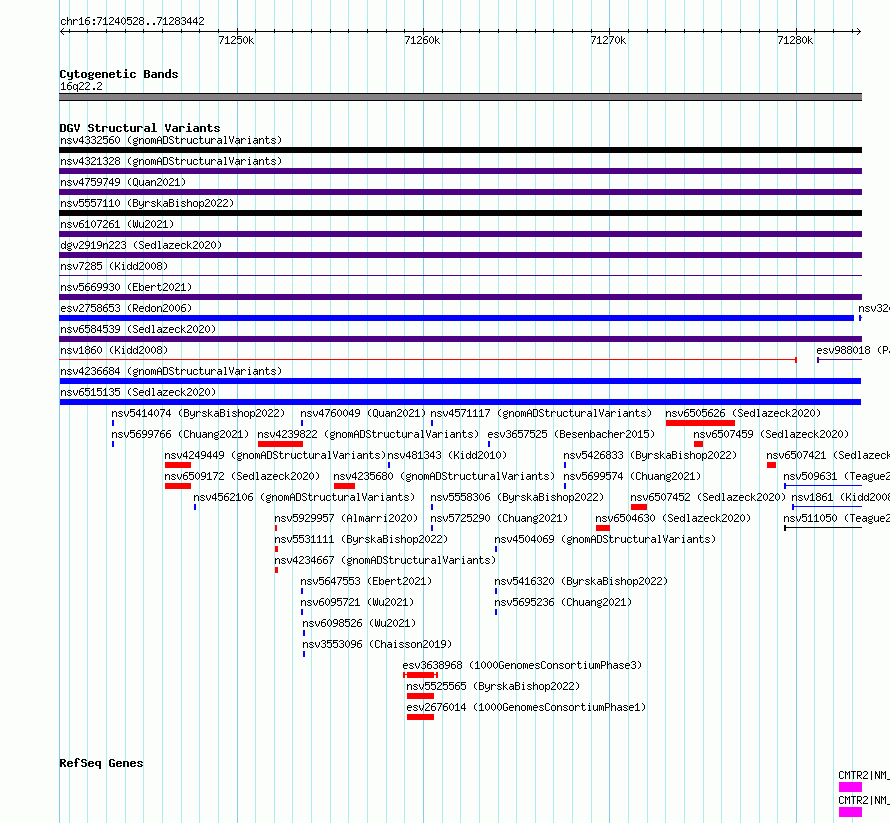Select nsv5699574 (Chuang2021) label
This screenshot has width=890, height=823.
(x=632, y=476)
